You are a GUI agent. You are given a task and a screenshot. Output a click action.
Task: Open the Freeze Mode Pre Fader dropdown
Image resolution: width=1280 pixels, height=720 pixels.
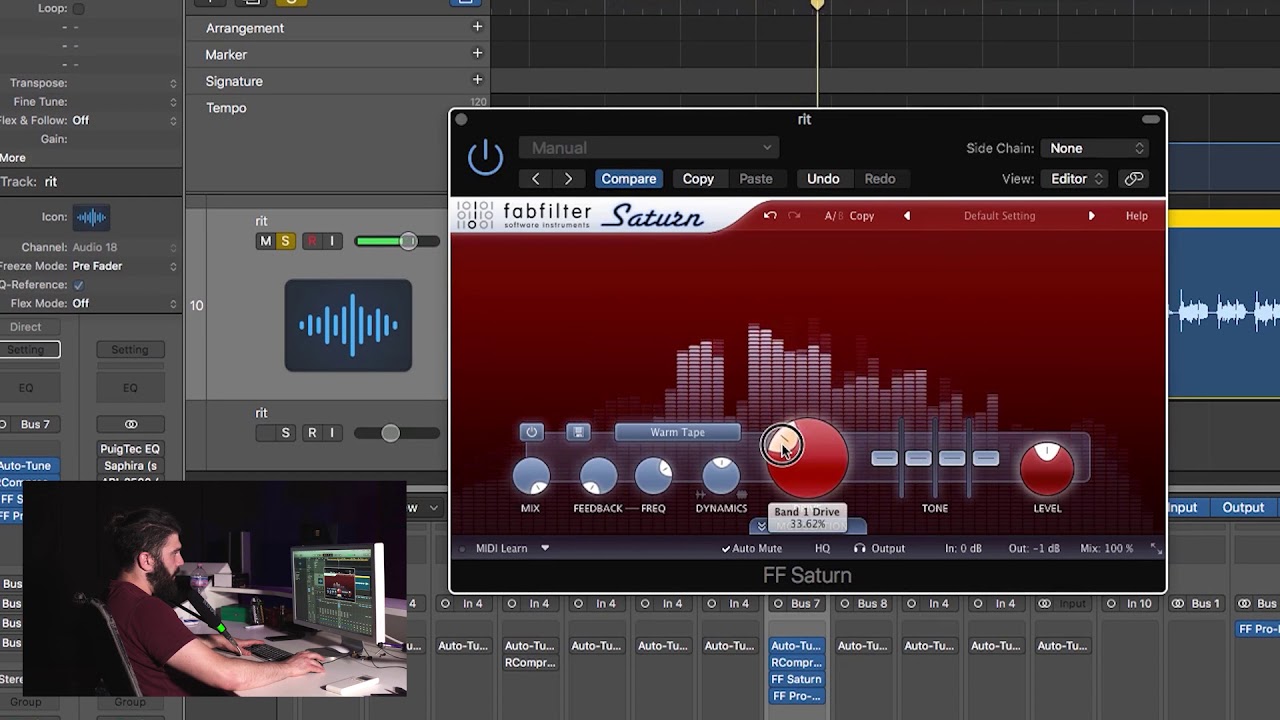pos(124,266)
